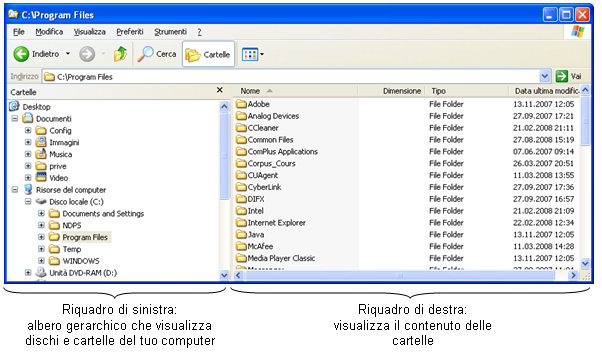Open Indietro history dropdown arrow
Image resolution: width=602 pixels, height=361 pixels.
pos(68,54)
